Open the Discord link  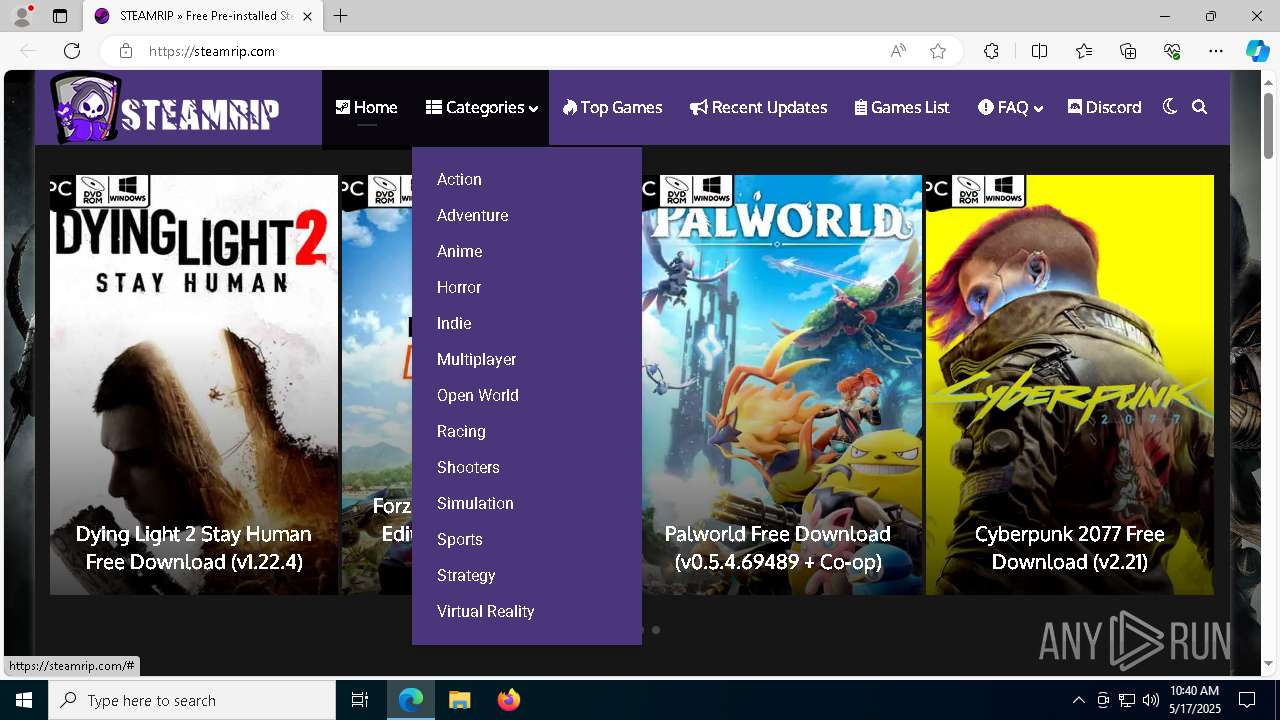(x=1104, y=108)
